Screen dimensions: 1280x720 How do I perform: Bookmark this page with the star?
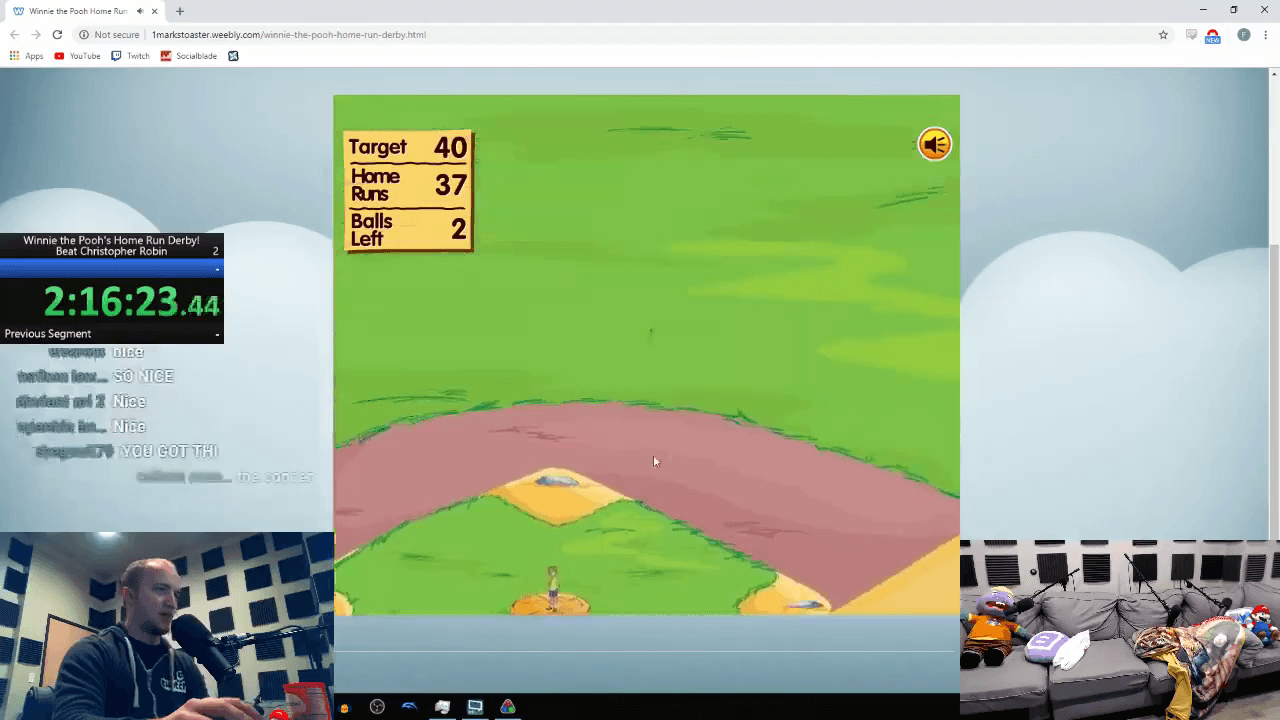[x=1163, y=34]
